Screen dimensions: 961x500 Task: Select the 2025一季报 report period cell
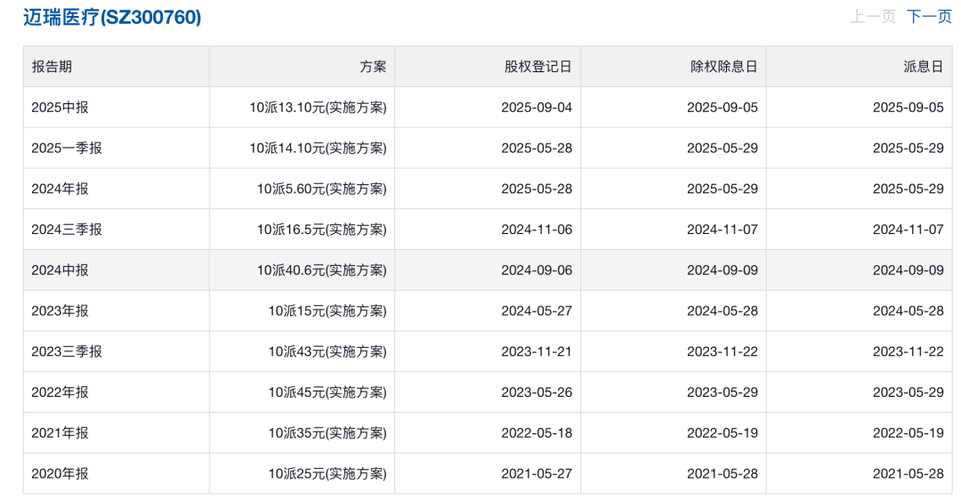tap(67, 148)
